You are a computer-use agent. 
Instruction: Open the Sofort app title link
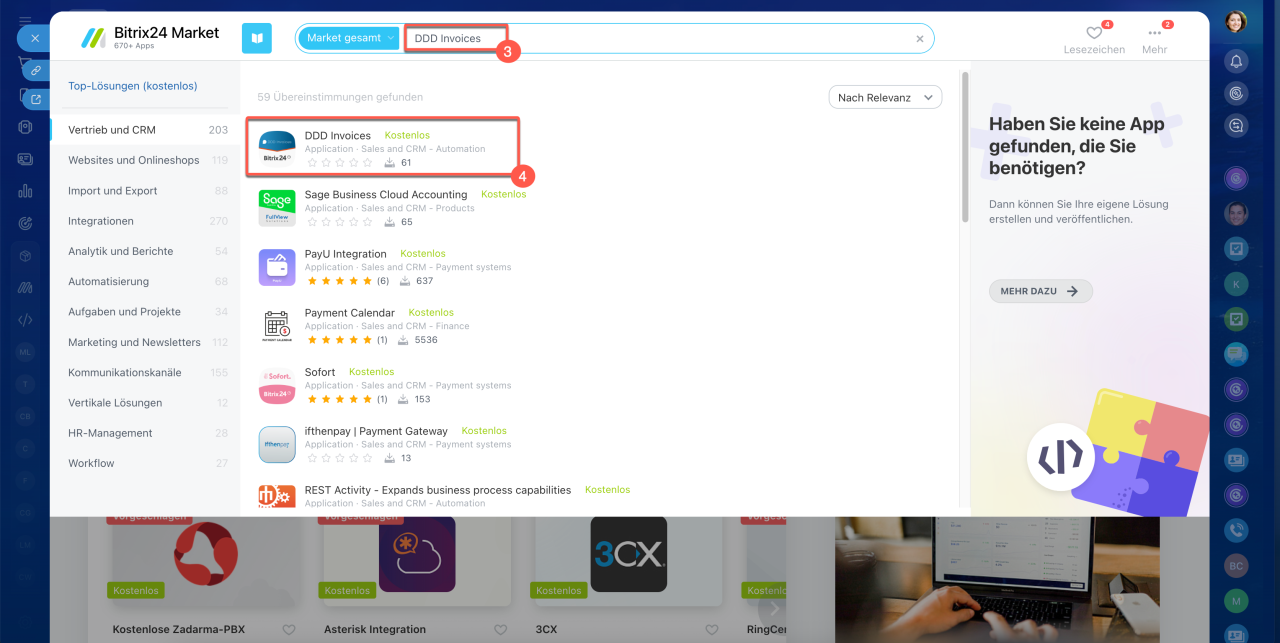pos(320,372)
